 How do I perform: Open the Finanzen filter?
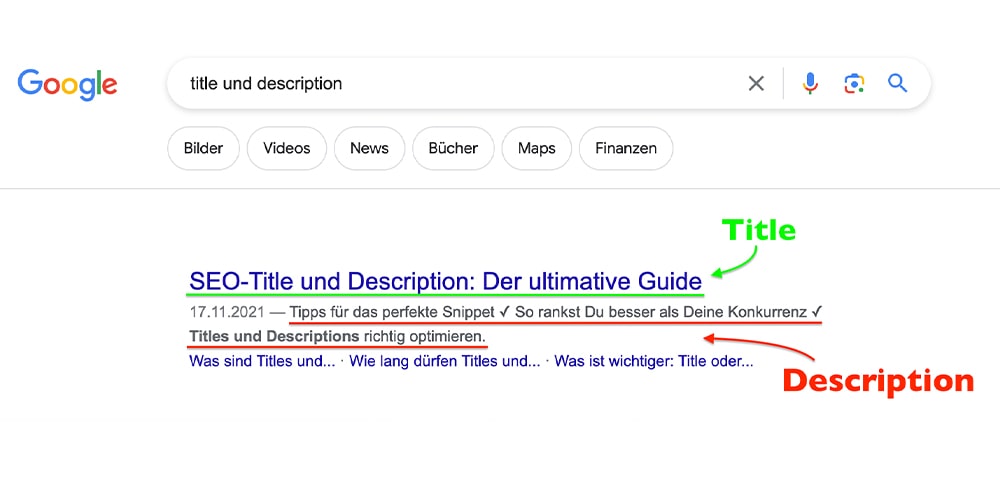[626, 149]
